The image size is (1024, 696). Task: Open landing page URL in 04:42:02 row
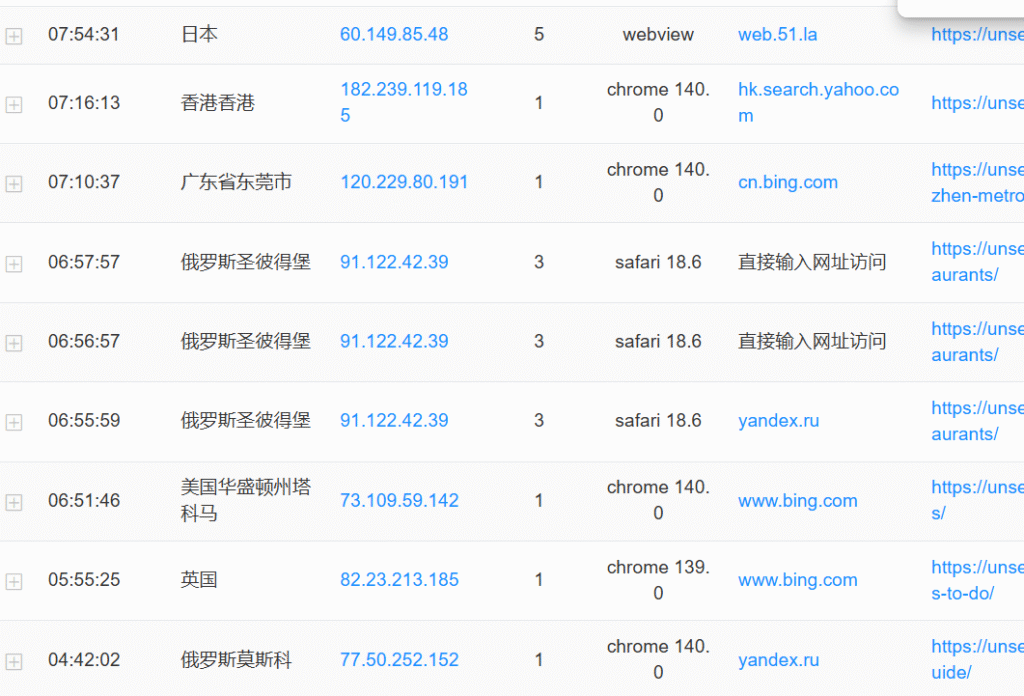(x=976, y=659)
